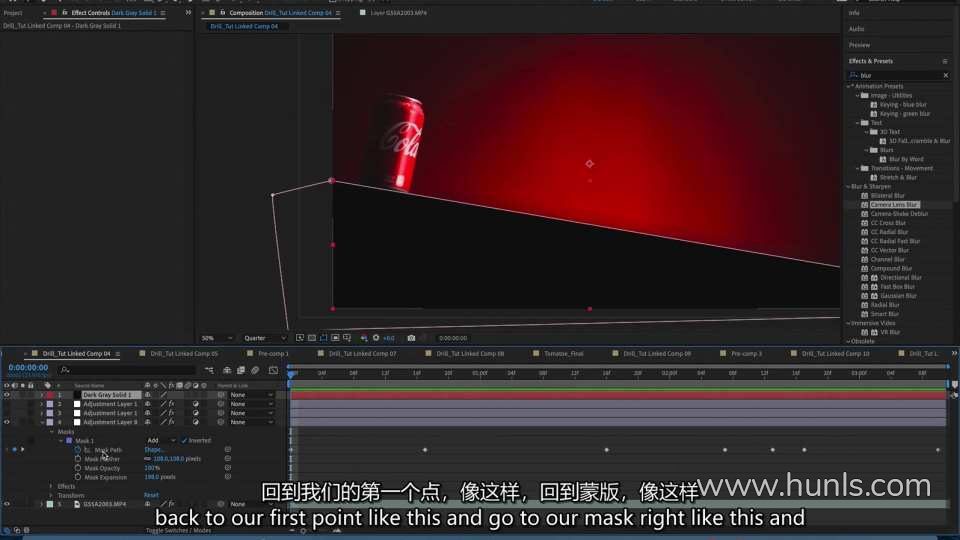Switch to Pre-comp 1 timeline tab
960x540 pixels.
click(x=273, y=354)
